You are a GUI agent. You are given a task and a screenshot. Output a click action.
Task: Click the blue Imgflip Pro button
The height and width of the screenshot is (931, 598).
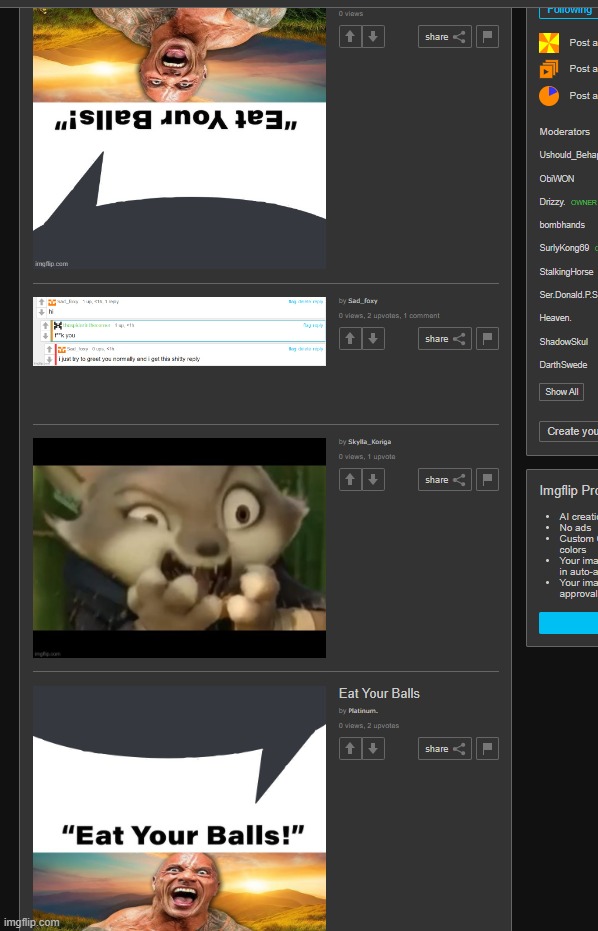[568, 623]
